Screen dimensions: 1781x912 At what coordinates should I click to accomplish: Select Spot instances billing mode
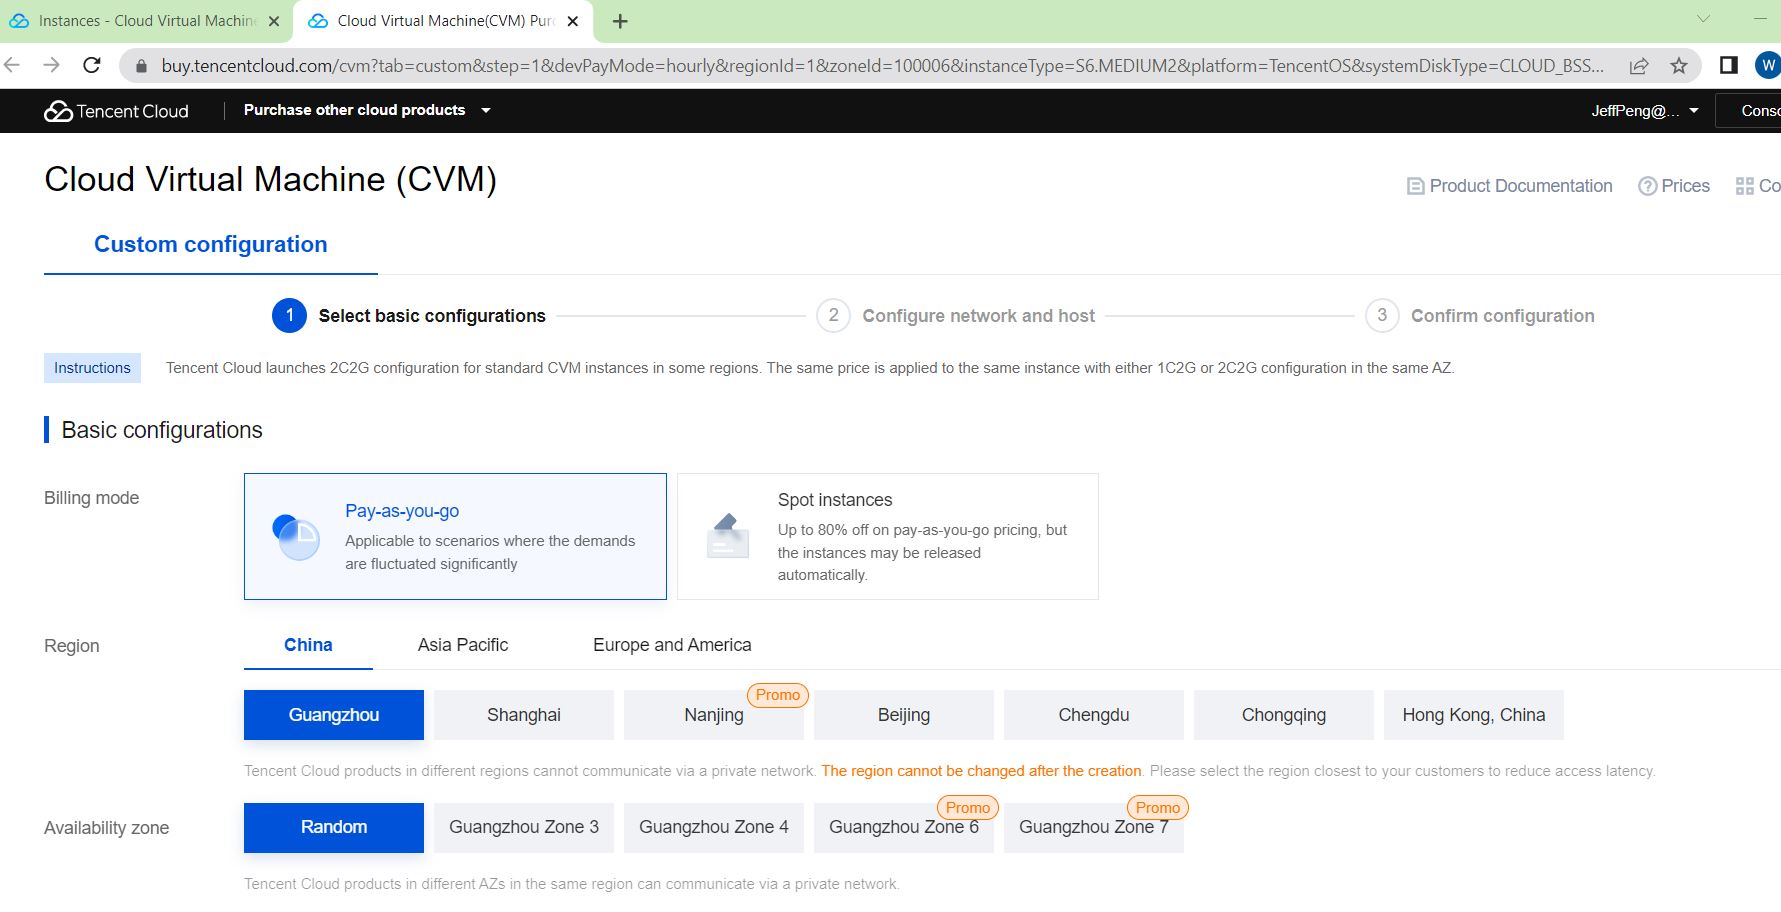[887, 536]
